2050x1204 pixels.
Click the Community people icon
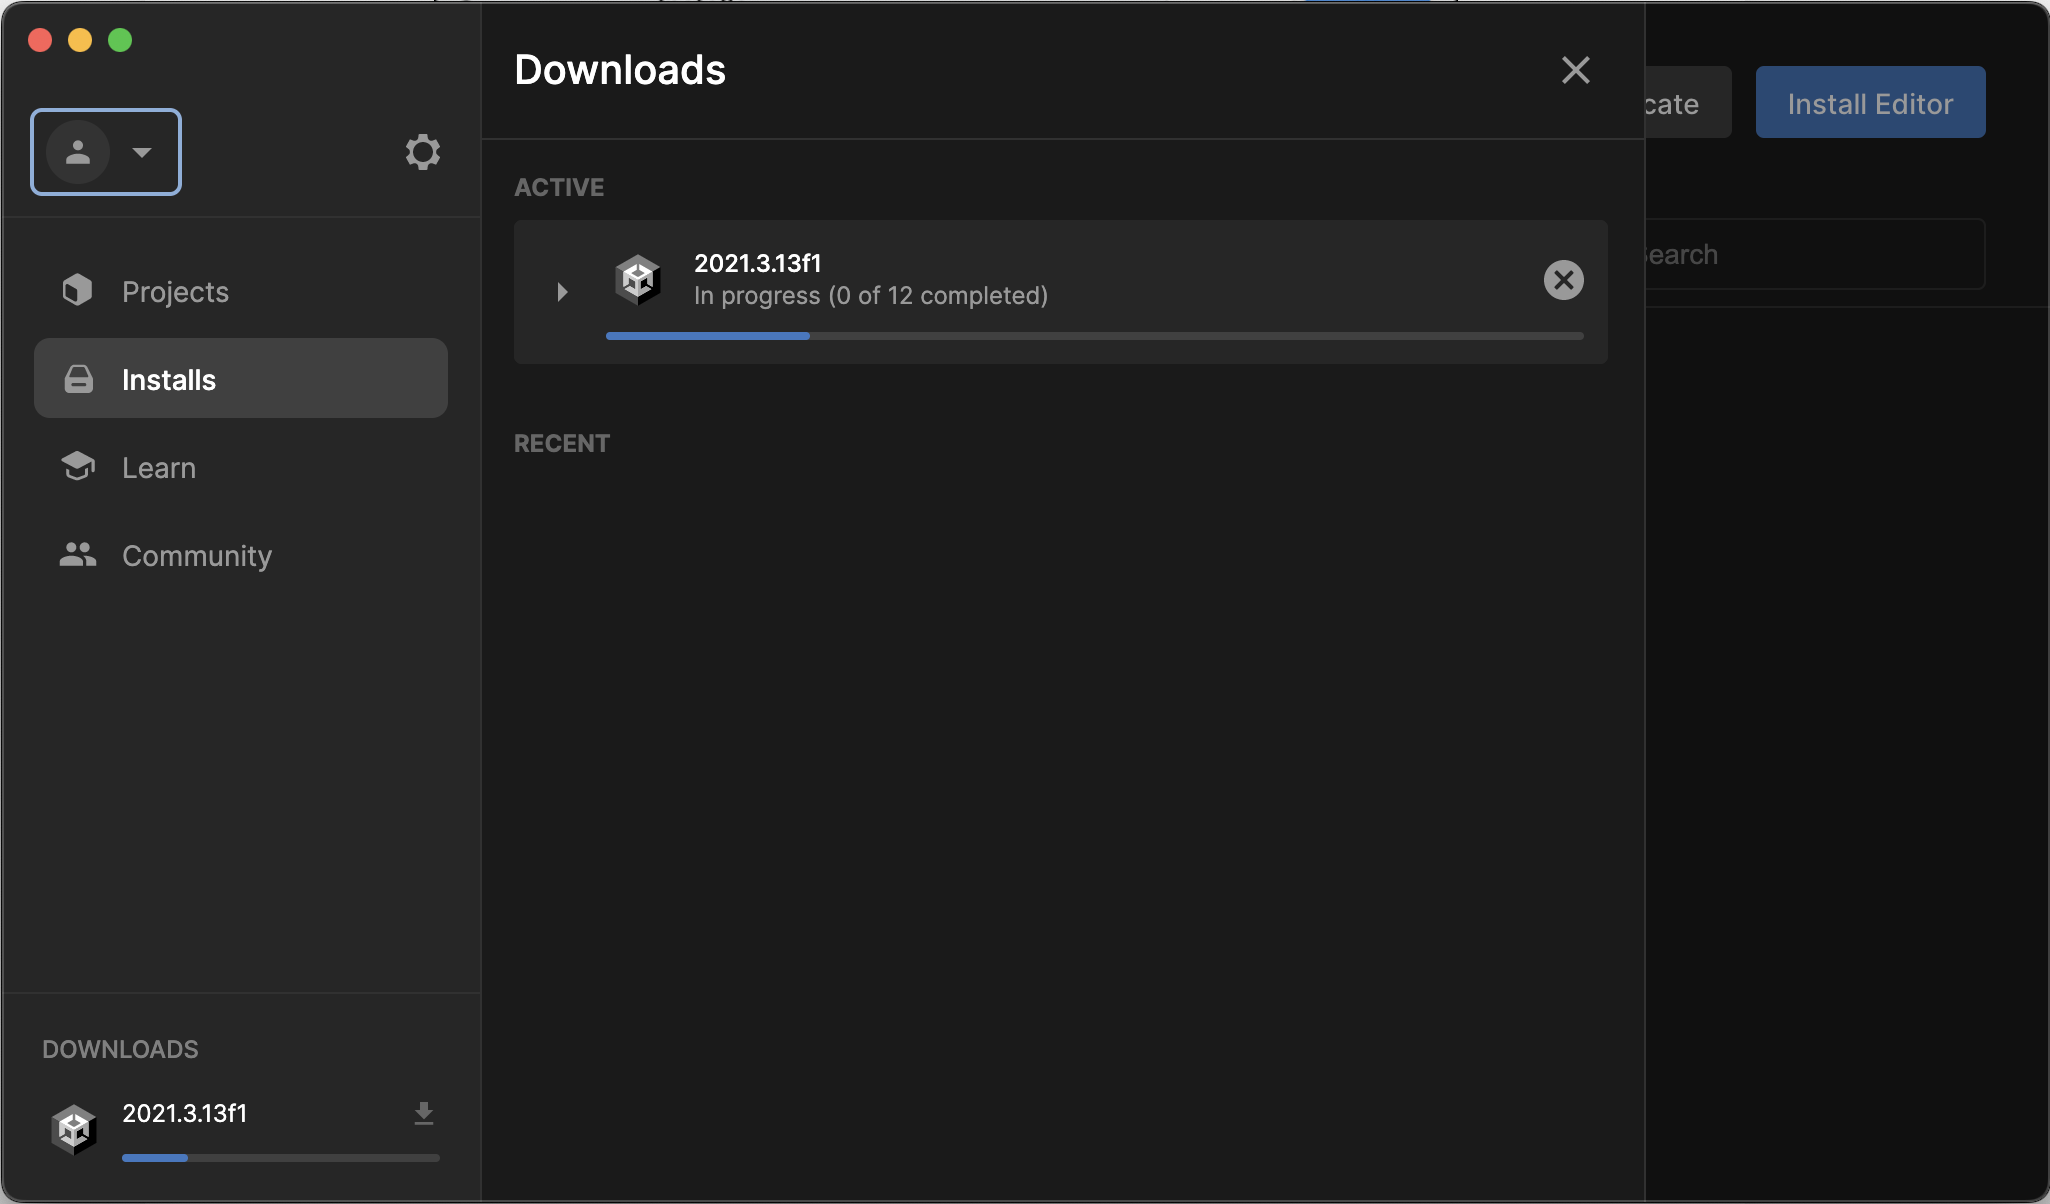click(x=77, y=555)
